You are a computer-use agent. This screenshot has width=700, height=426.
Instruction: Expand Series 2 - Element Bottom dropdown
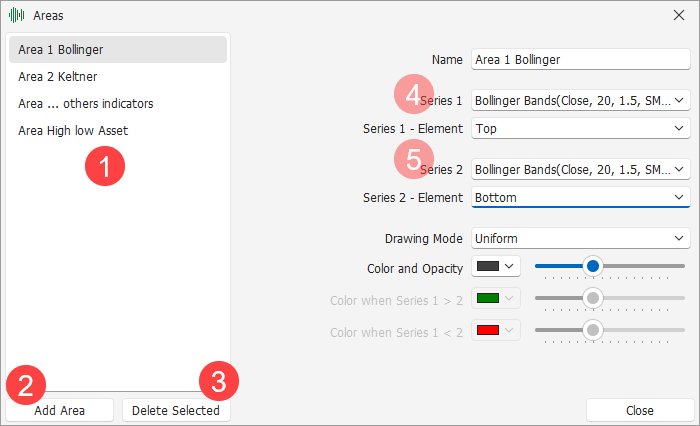(581, 197)
